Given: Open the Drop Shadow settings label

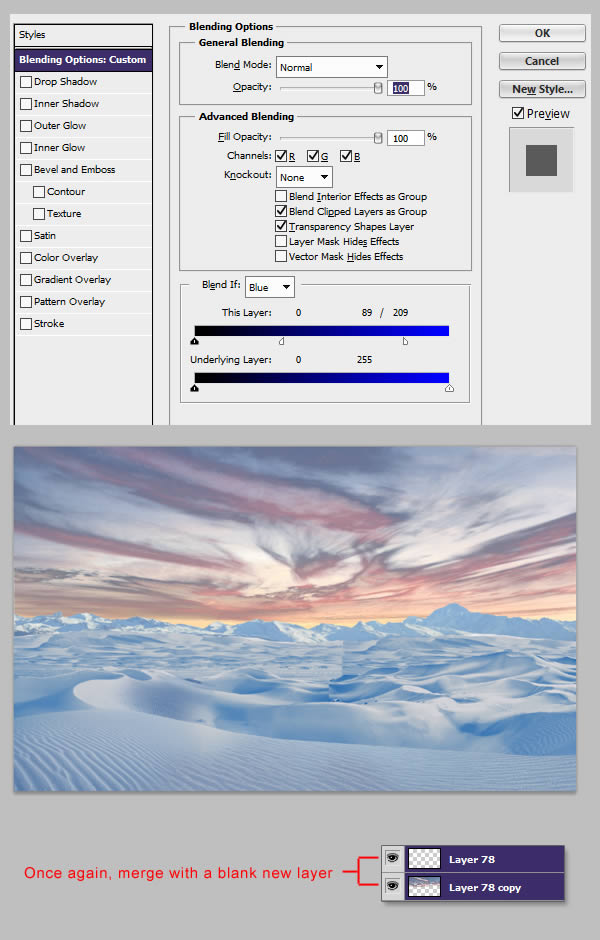Looking at the screenshot, I should [x=65, y=82].
